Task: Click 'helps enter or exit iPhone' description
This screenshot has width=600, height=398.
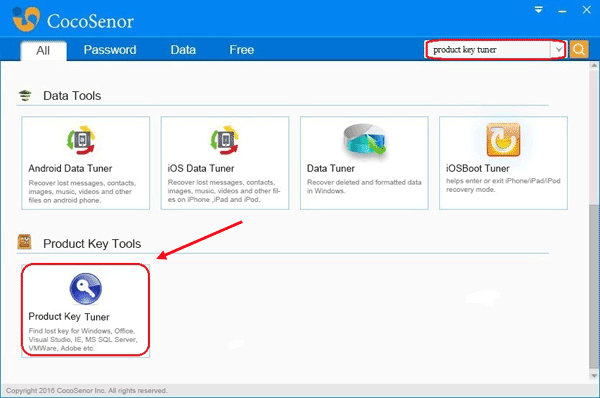Action: pos(503,185)
